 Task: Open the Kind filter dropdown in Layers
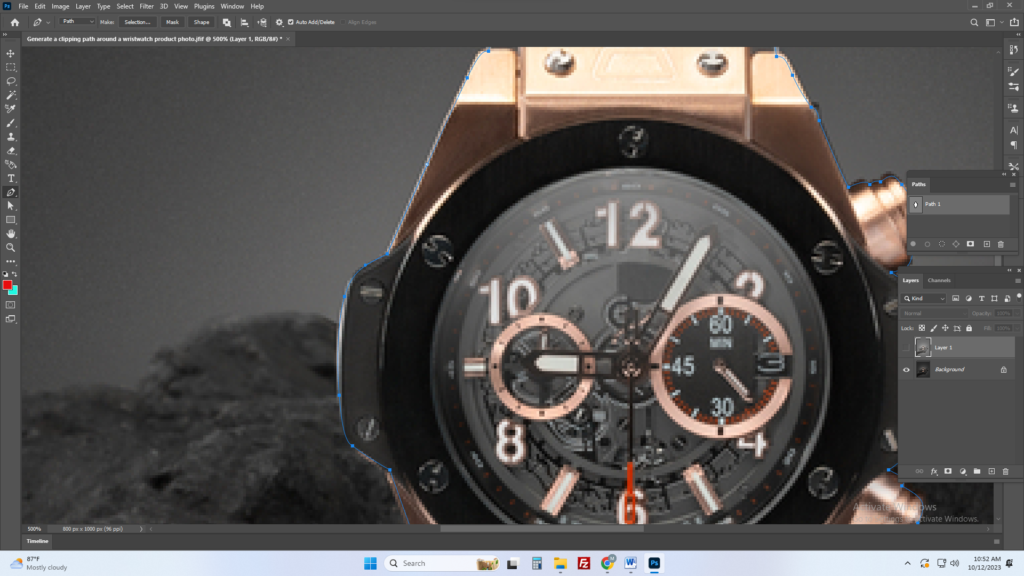pos(925,298)
